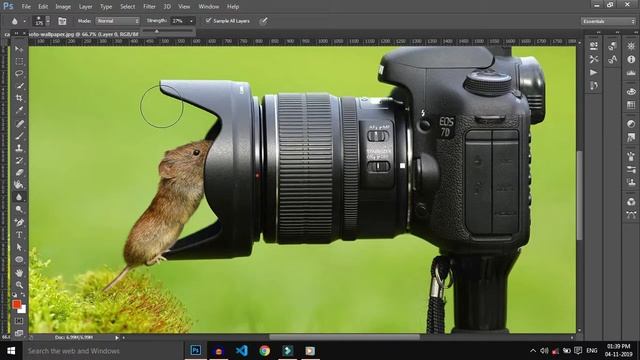Image resolution: width=640 pixels, height=360 pixels.
Task: Open the Swatches panel grid icon
Action: tap(631, 105)
